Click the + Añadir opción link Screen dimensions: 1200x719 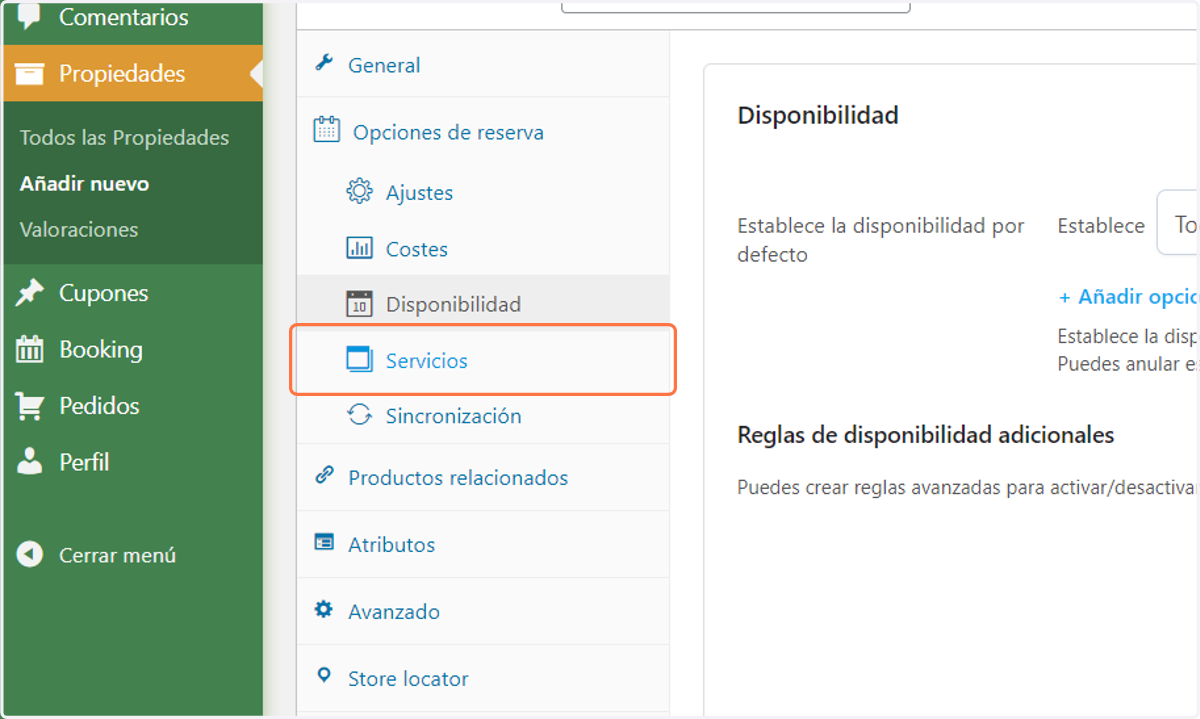pyautogui.click(x=1128, y=297)
